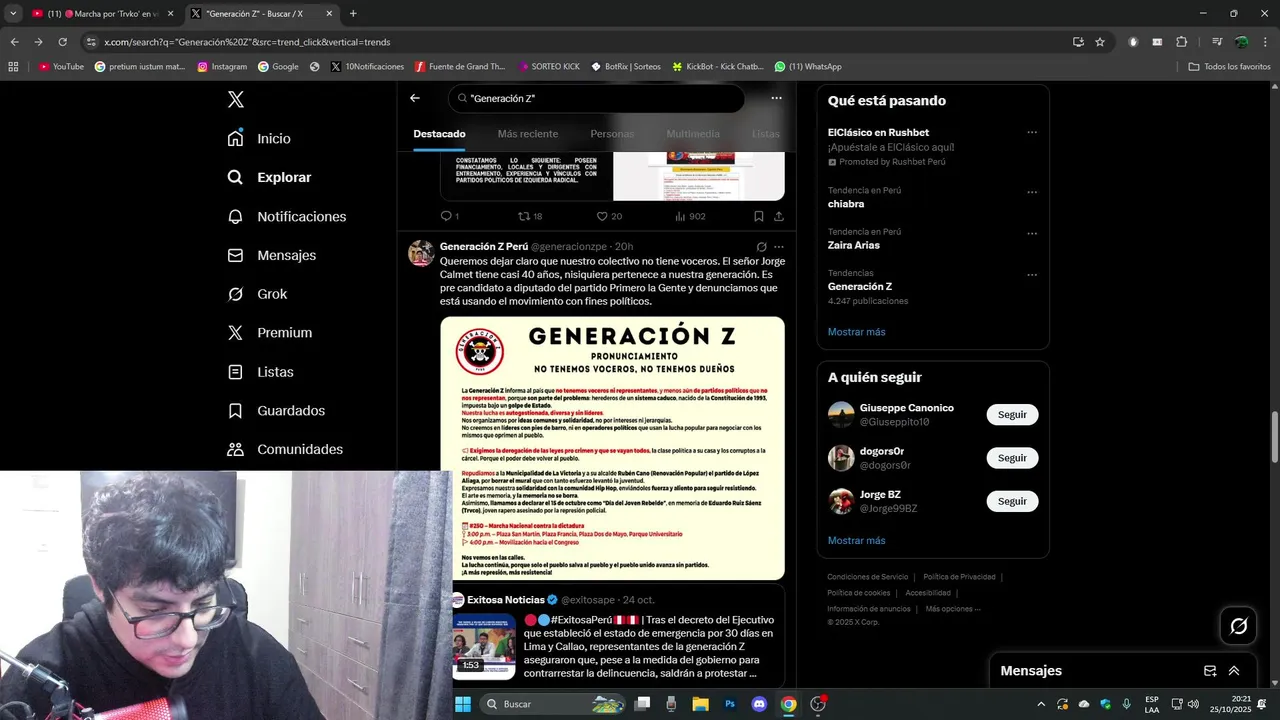
Task: Compose new message in Mensajes drawer
Action: click(x=1209, y=671)
